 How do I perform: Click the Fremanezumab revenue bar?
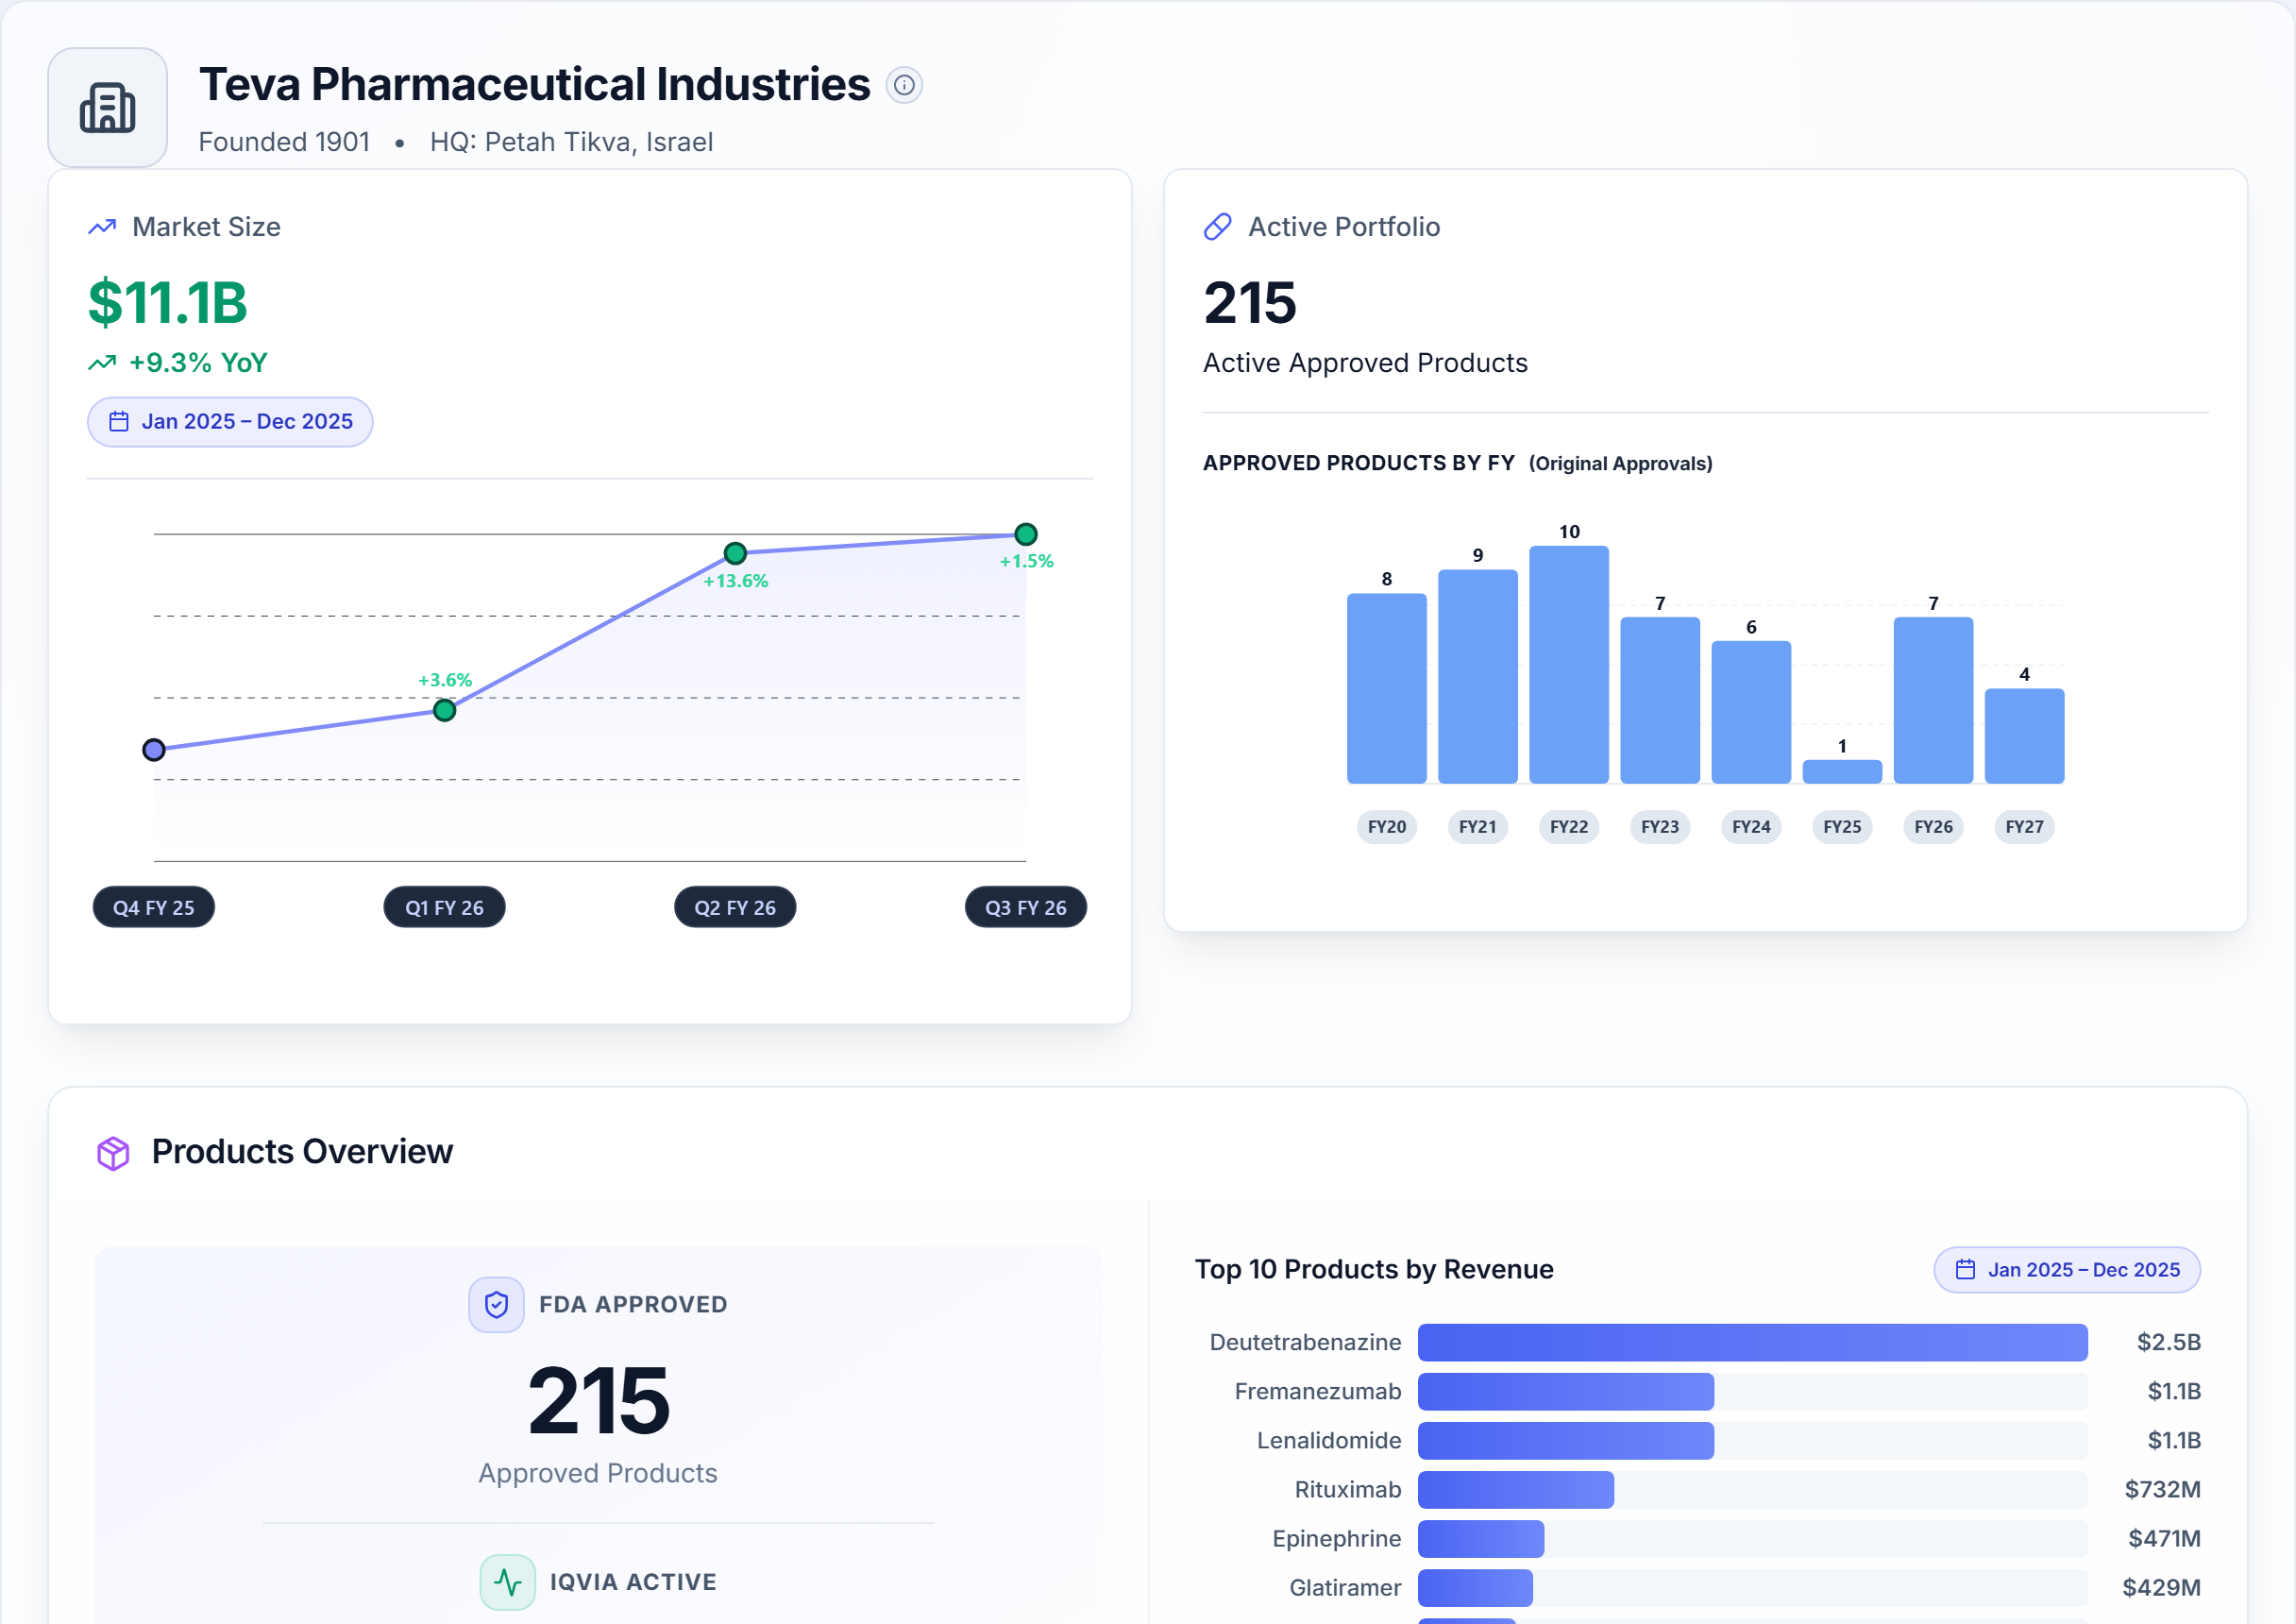coord(1566,1391)
